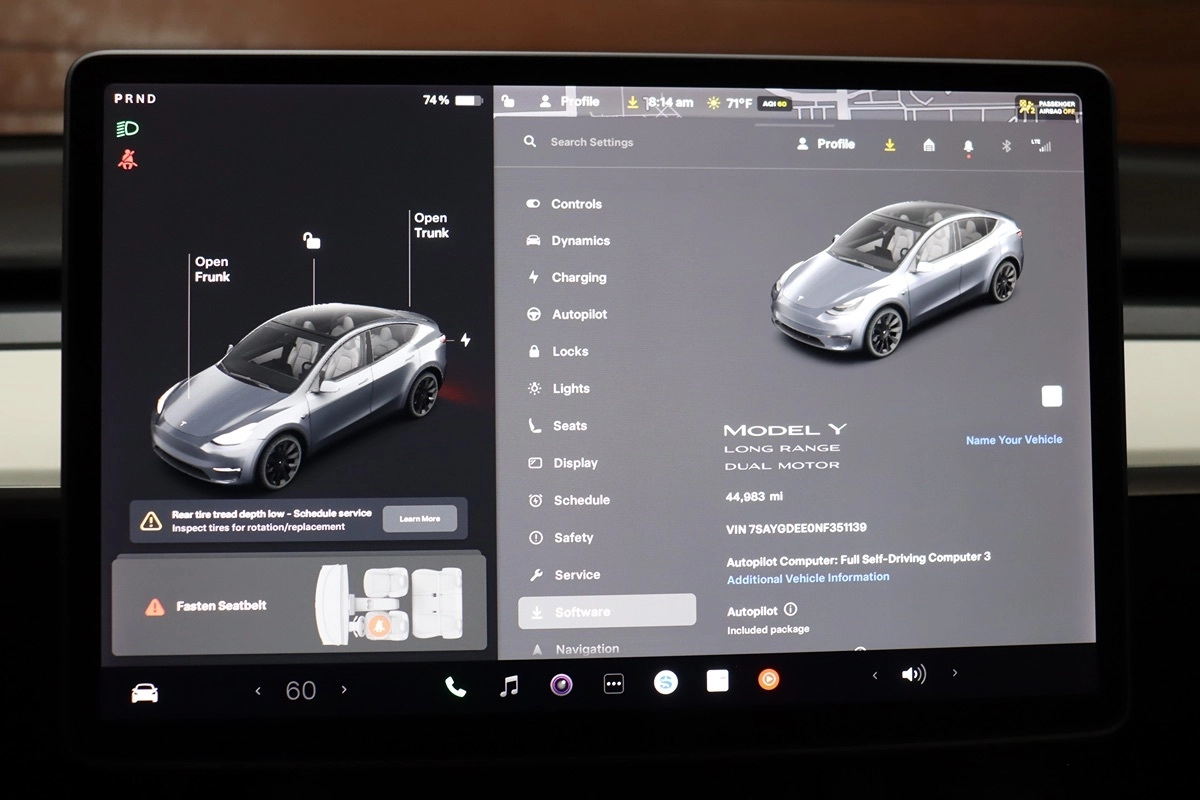This screenshot has height=800, width=1200.
Task: Open the Charging settings menu
Action: point(567,278)
